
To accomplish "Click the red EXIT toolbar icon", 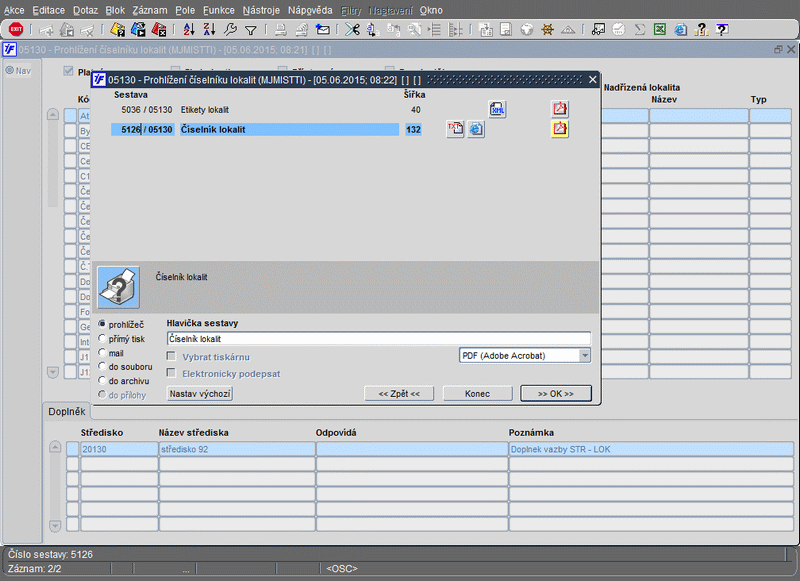I will coord(15,29).
